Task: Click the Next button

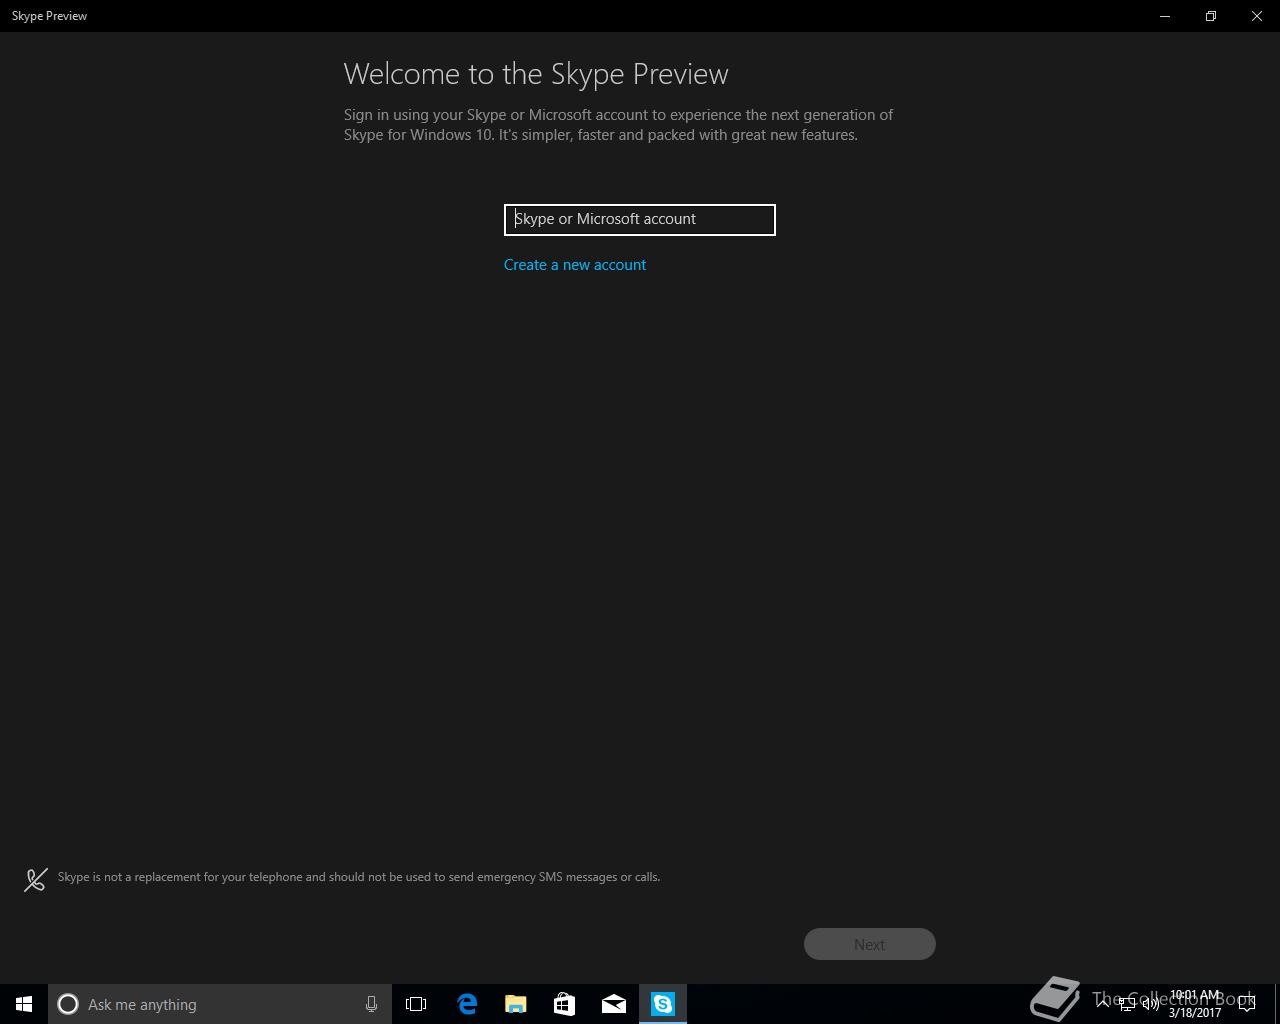Action: coord(870,944)
